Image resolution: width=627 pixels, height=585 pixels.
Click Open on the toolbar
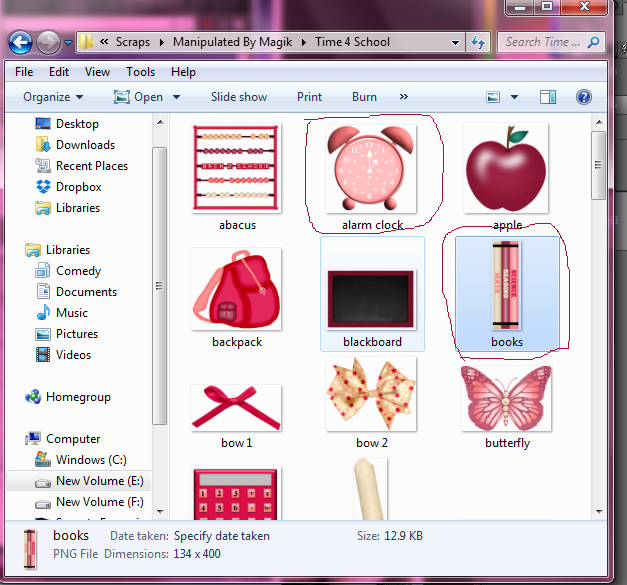[138, 97]
